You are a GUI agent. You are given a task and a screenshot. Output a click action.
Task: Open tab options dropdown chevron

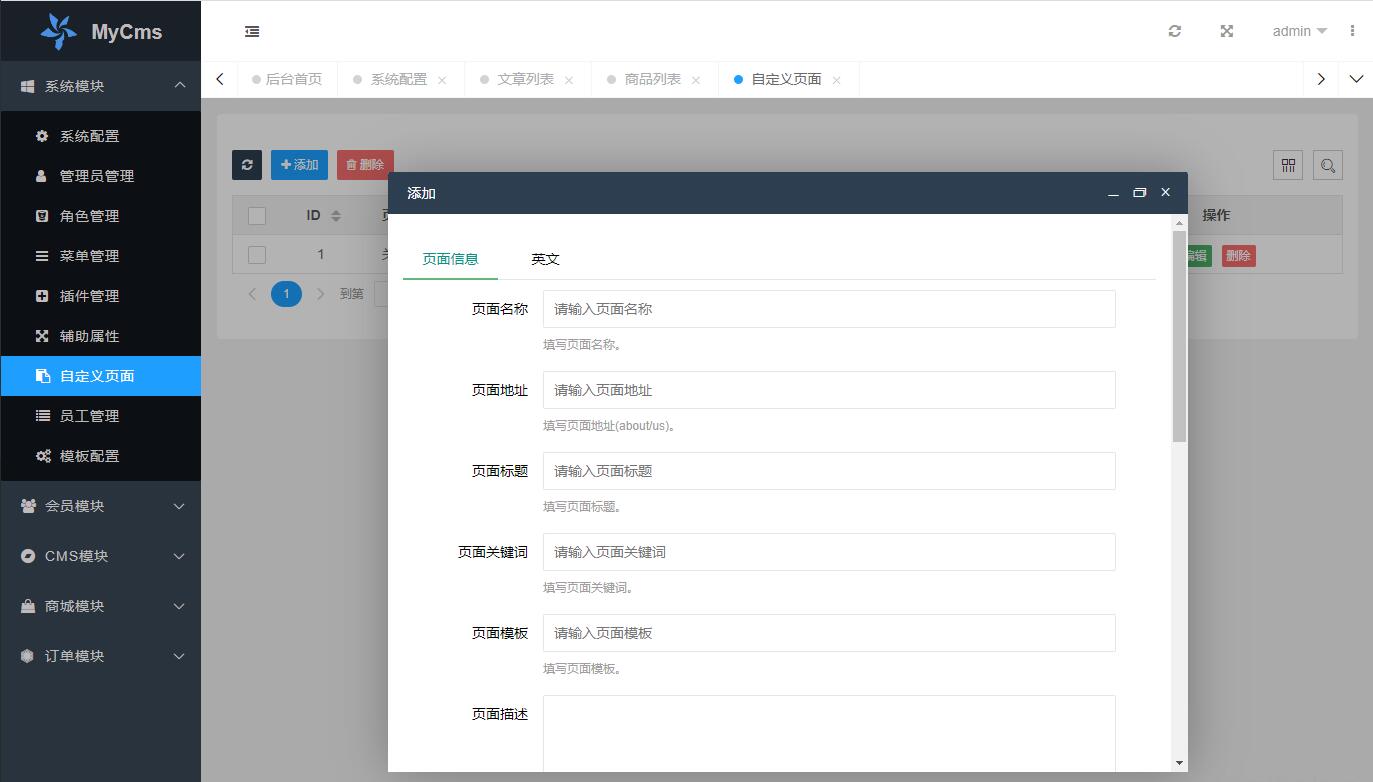coord(1356,79)
